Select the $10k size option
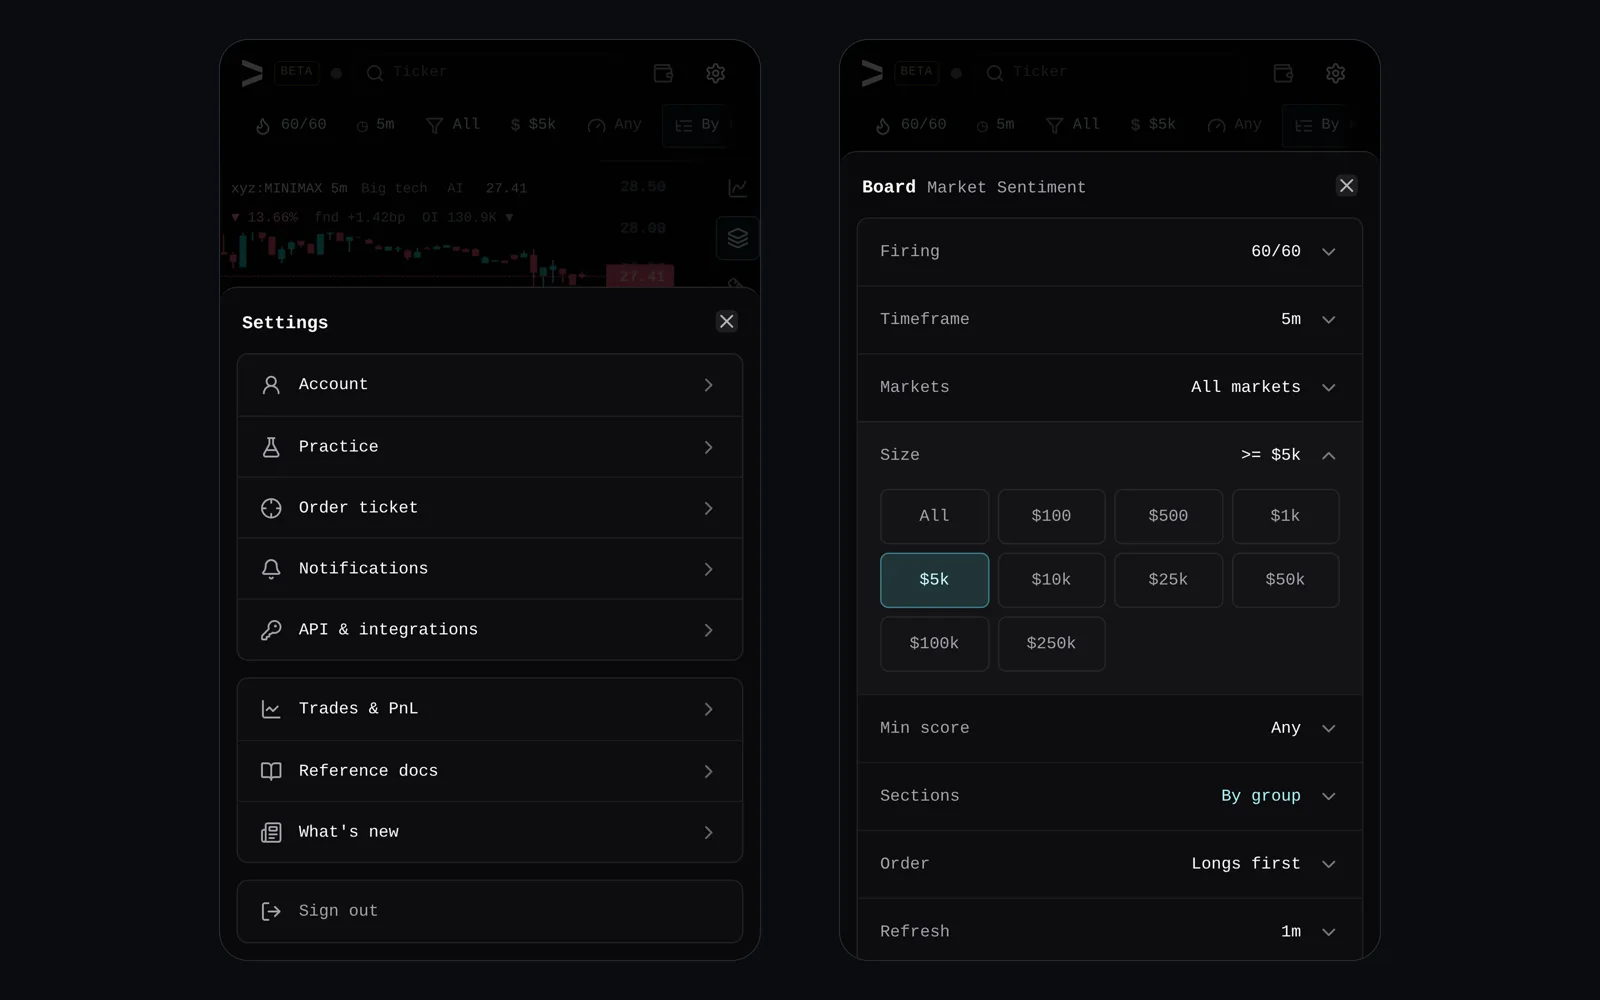1600x1000 pixels. point(1051,580)
